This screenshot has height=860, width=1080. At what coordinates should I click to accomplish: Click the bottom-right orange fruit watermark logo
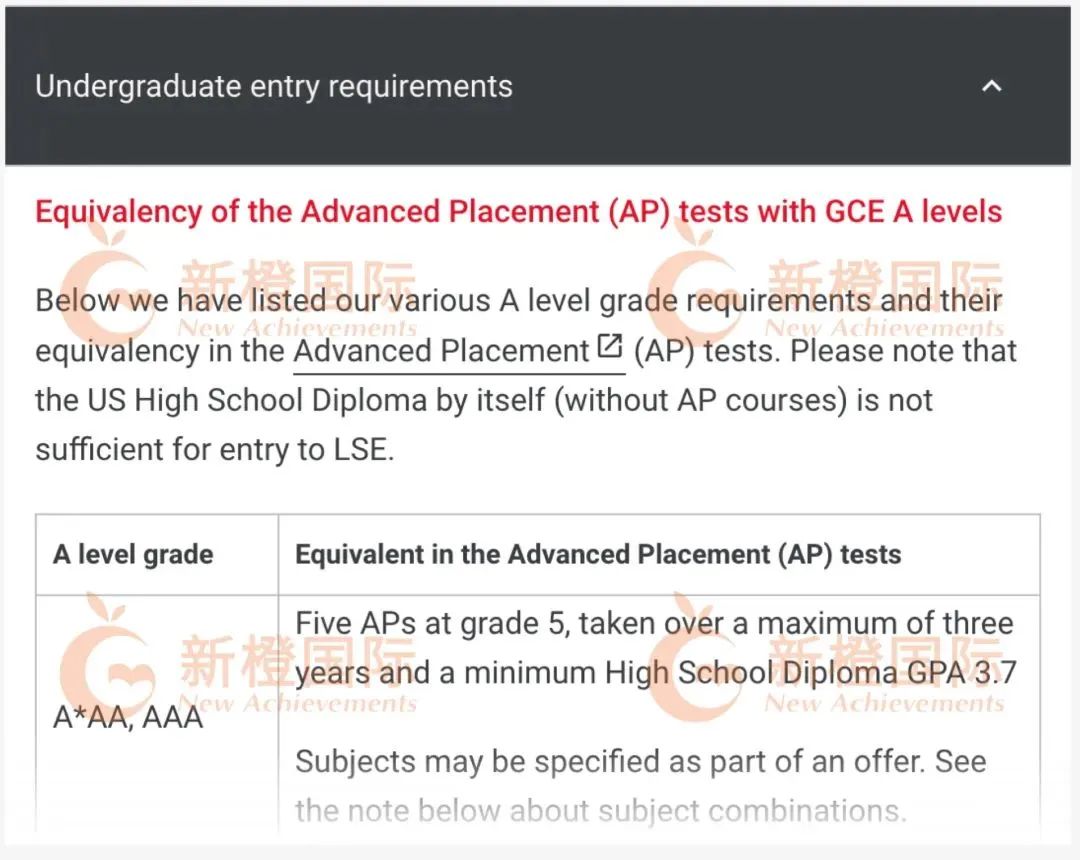pos(696,656)
